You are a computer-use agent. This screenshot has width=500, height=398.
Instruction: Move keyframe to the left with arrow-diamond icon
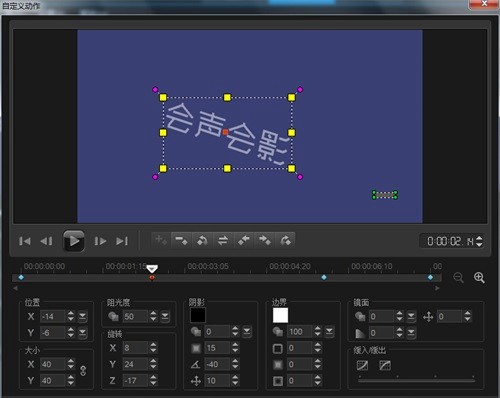[244, 240]
